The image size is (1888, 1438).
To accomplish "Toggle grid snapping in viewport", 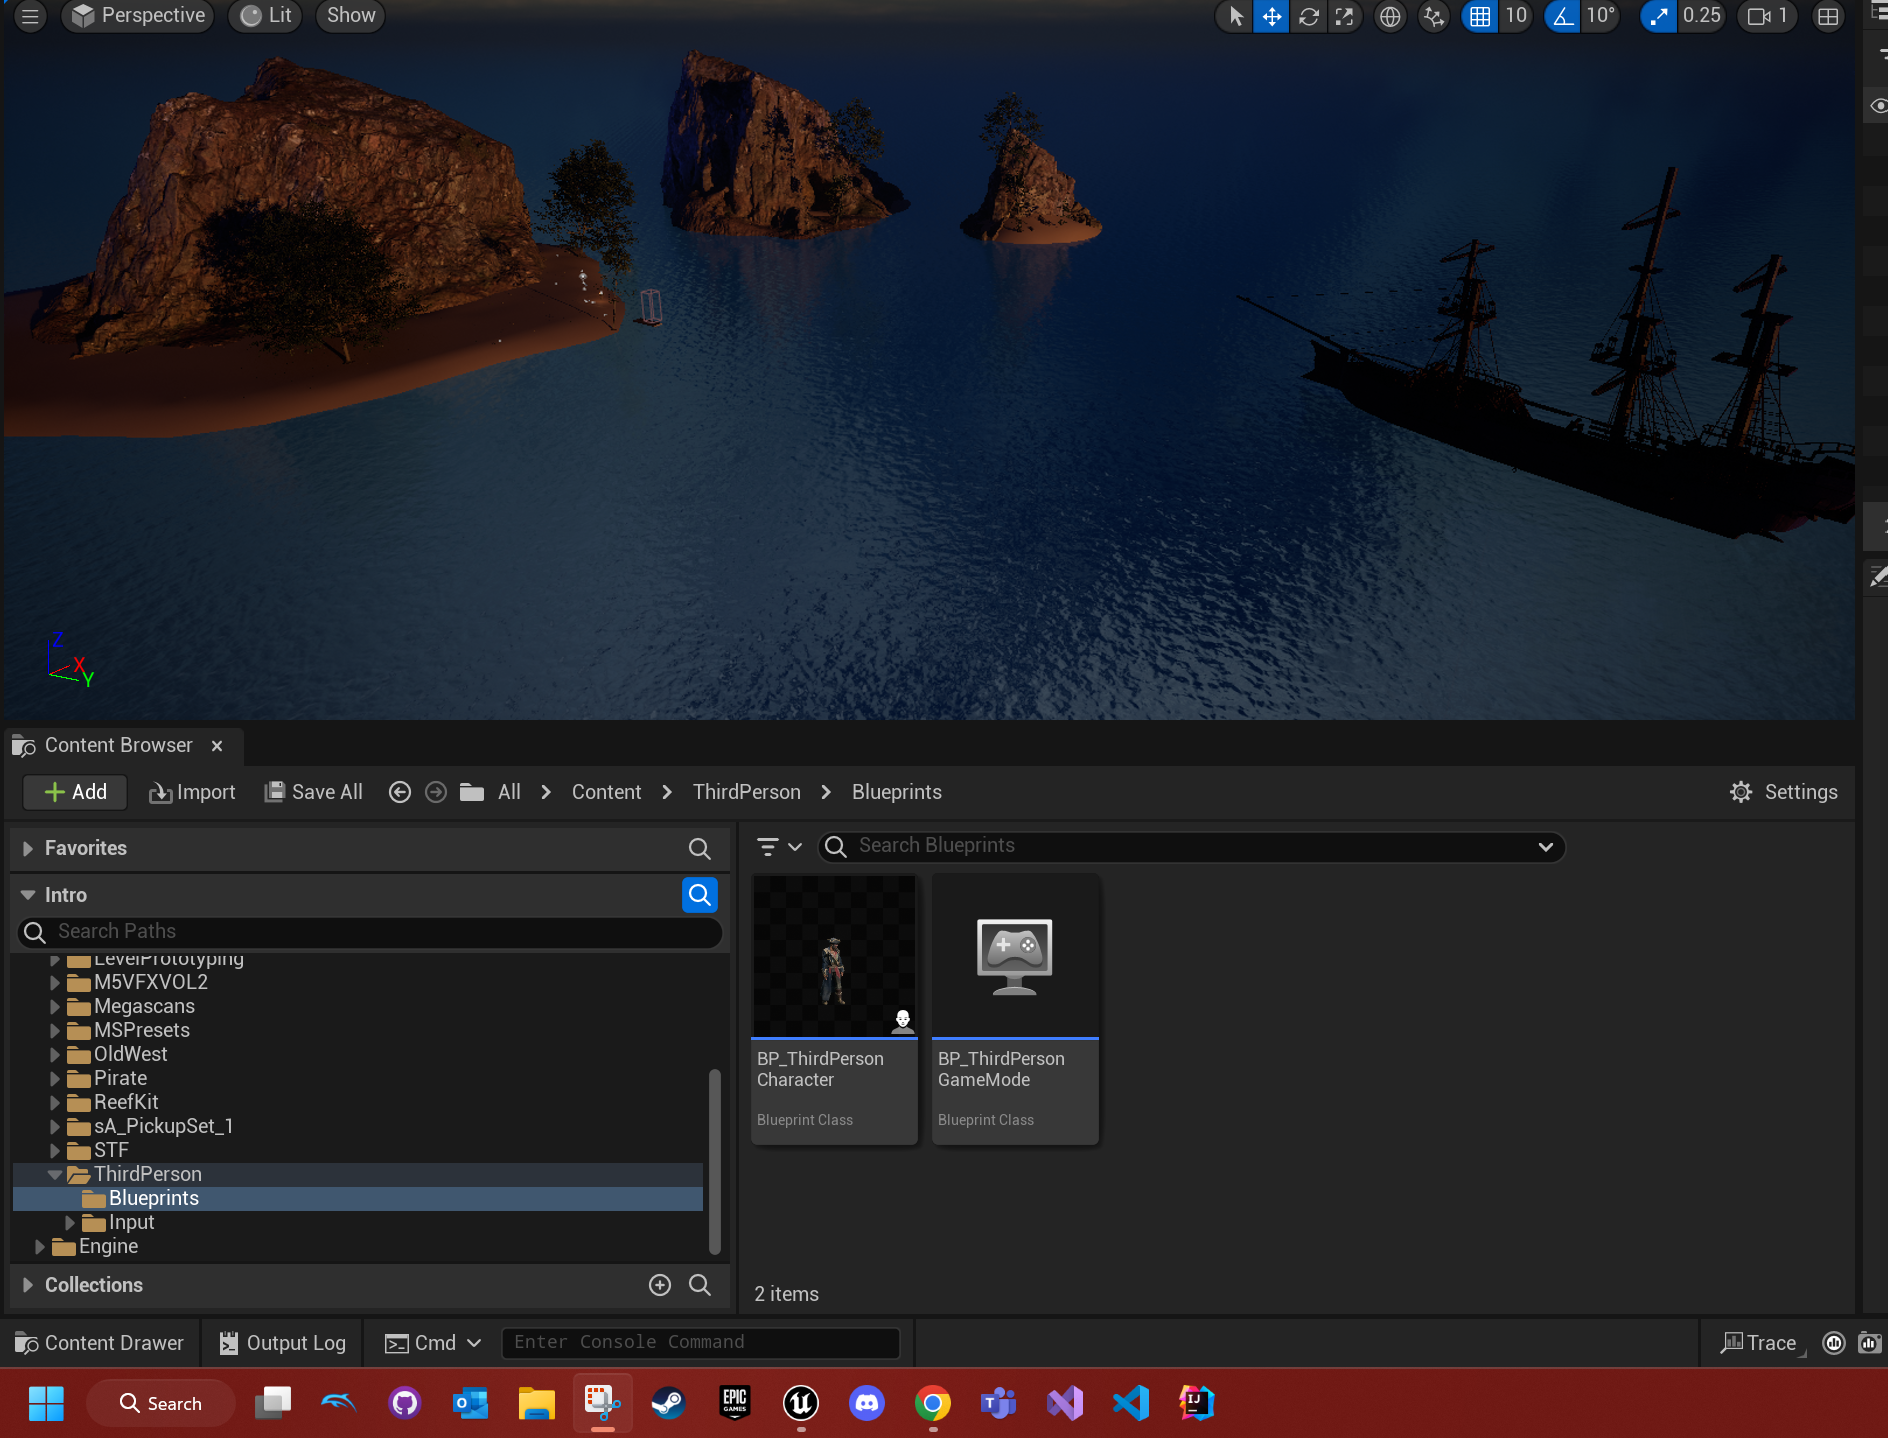I will pyautogui.click(x=1479, y=16).
